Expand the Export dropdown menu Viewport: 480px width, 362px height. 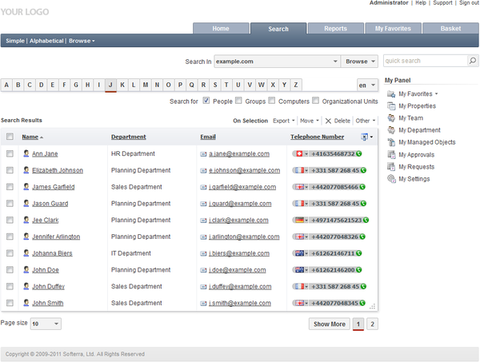[284, 121]
